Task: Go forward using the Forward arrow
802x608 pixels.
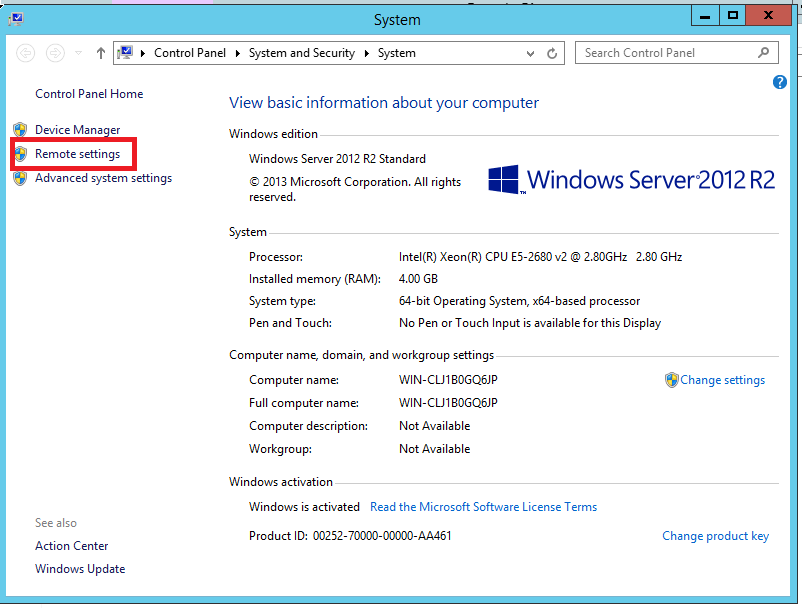Action: pyautogui.click(x=55, y=53)
